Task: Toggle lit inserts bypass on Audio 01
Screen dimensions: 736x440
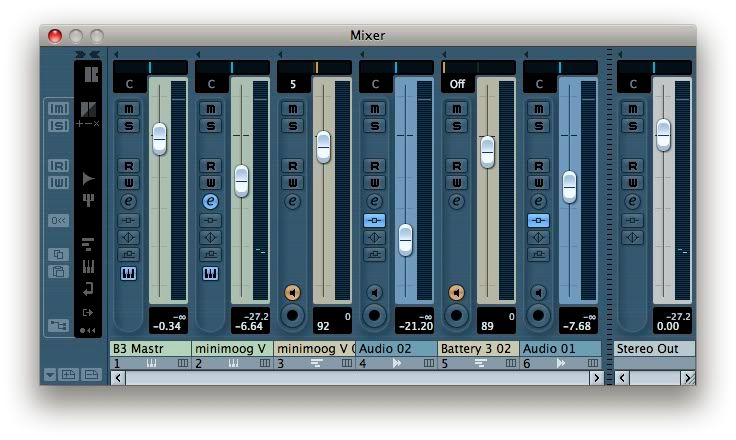Action: [x=538, y=220]
